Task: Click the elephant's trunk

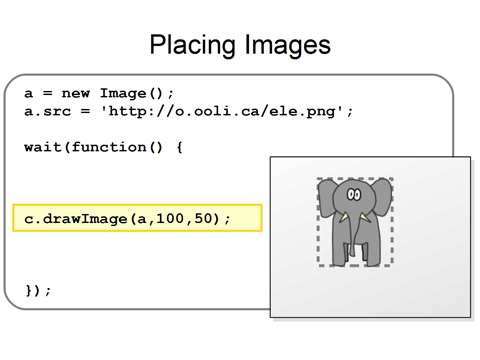Action: pos(354,233)
